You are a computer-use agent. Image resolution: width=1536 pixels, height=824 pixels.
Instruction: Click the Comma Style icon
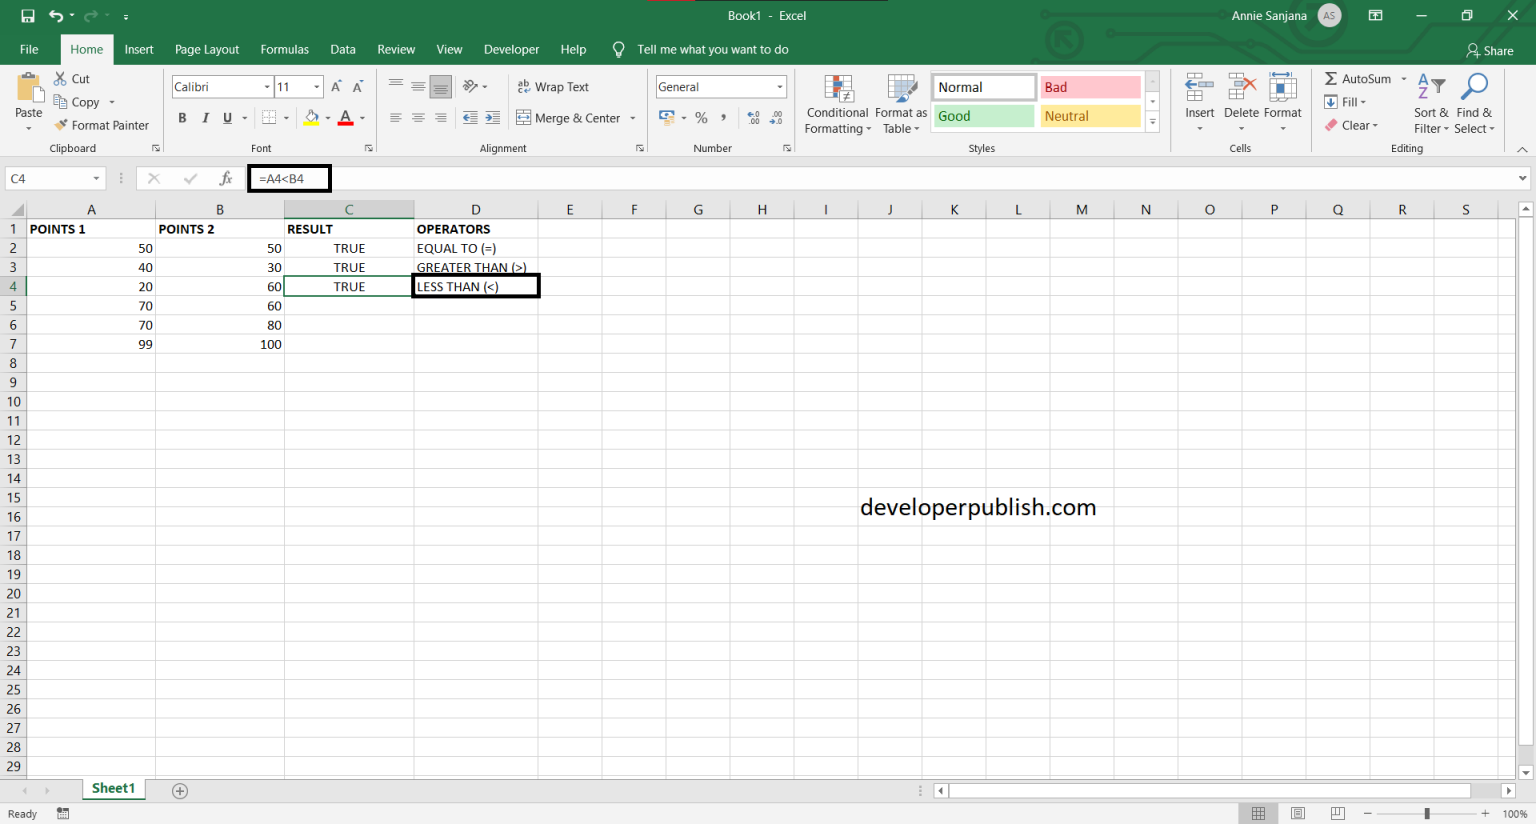[x=723, y=118]
